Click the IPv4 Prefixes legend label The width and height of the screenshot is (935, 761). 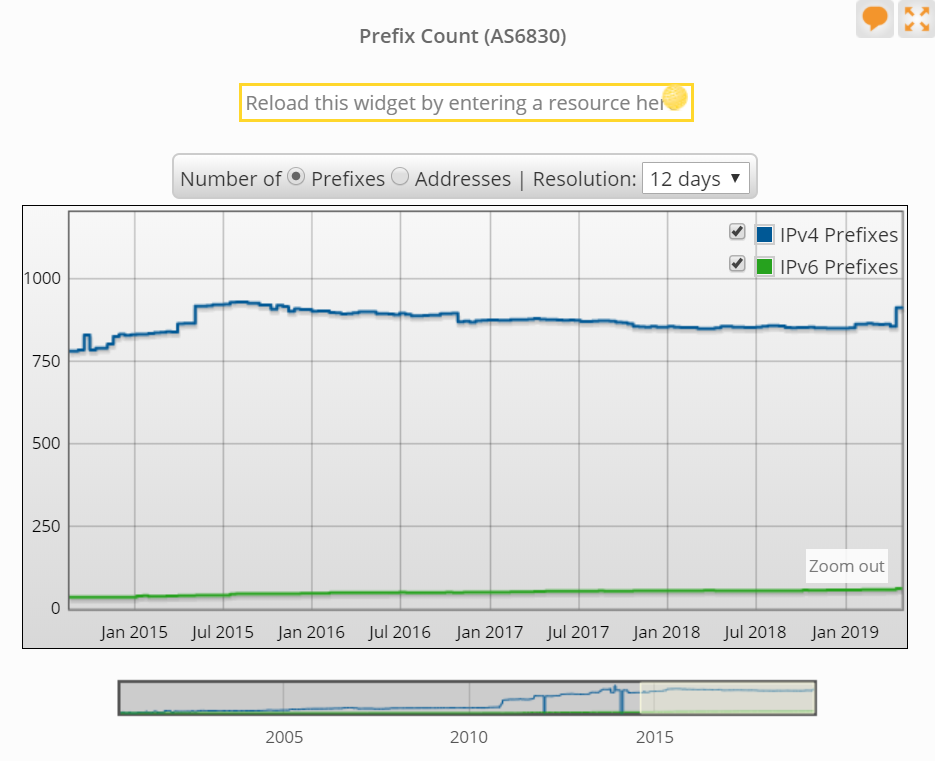click(x=838, y=235)
